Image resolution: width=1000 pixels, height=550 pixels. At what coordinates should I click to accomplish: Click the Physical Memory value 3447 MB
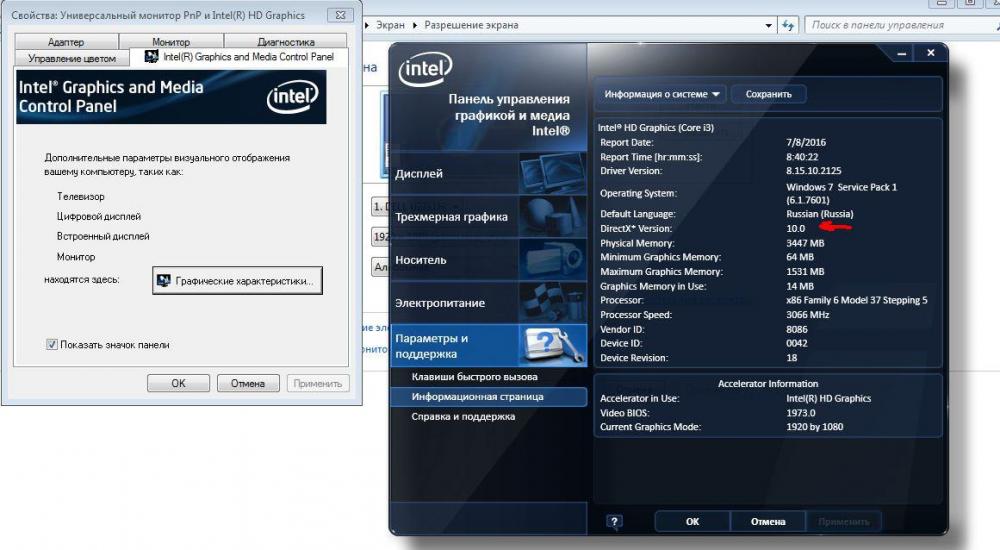click(805, 243)
